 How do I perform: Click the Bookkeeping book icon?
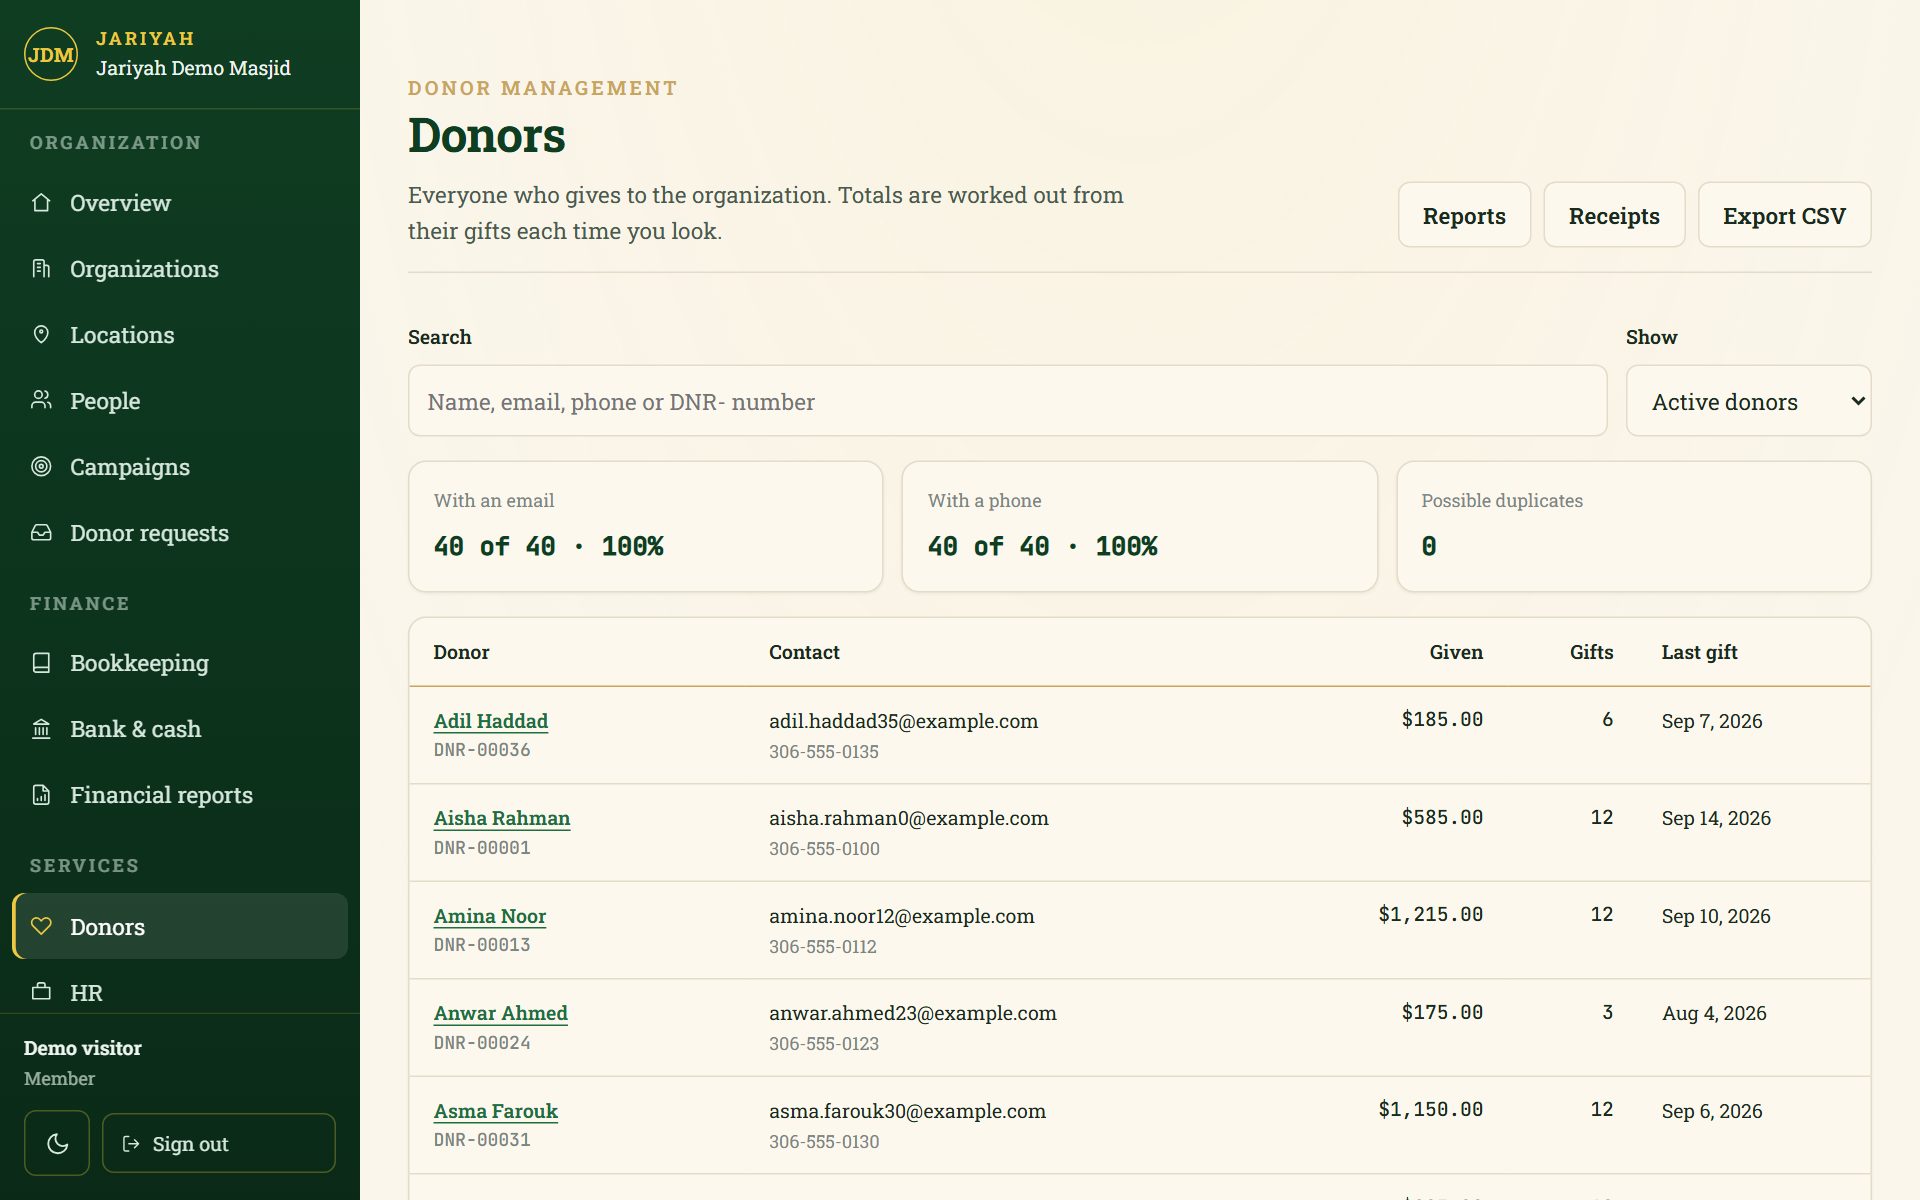click(x=41, y=663)
